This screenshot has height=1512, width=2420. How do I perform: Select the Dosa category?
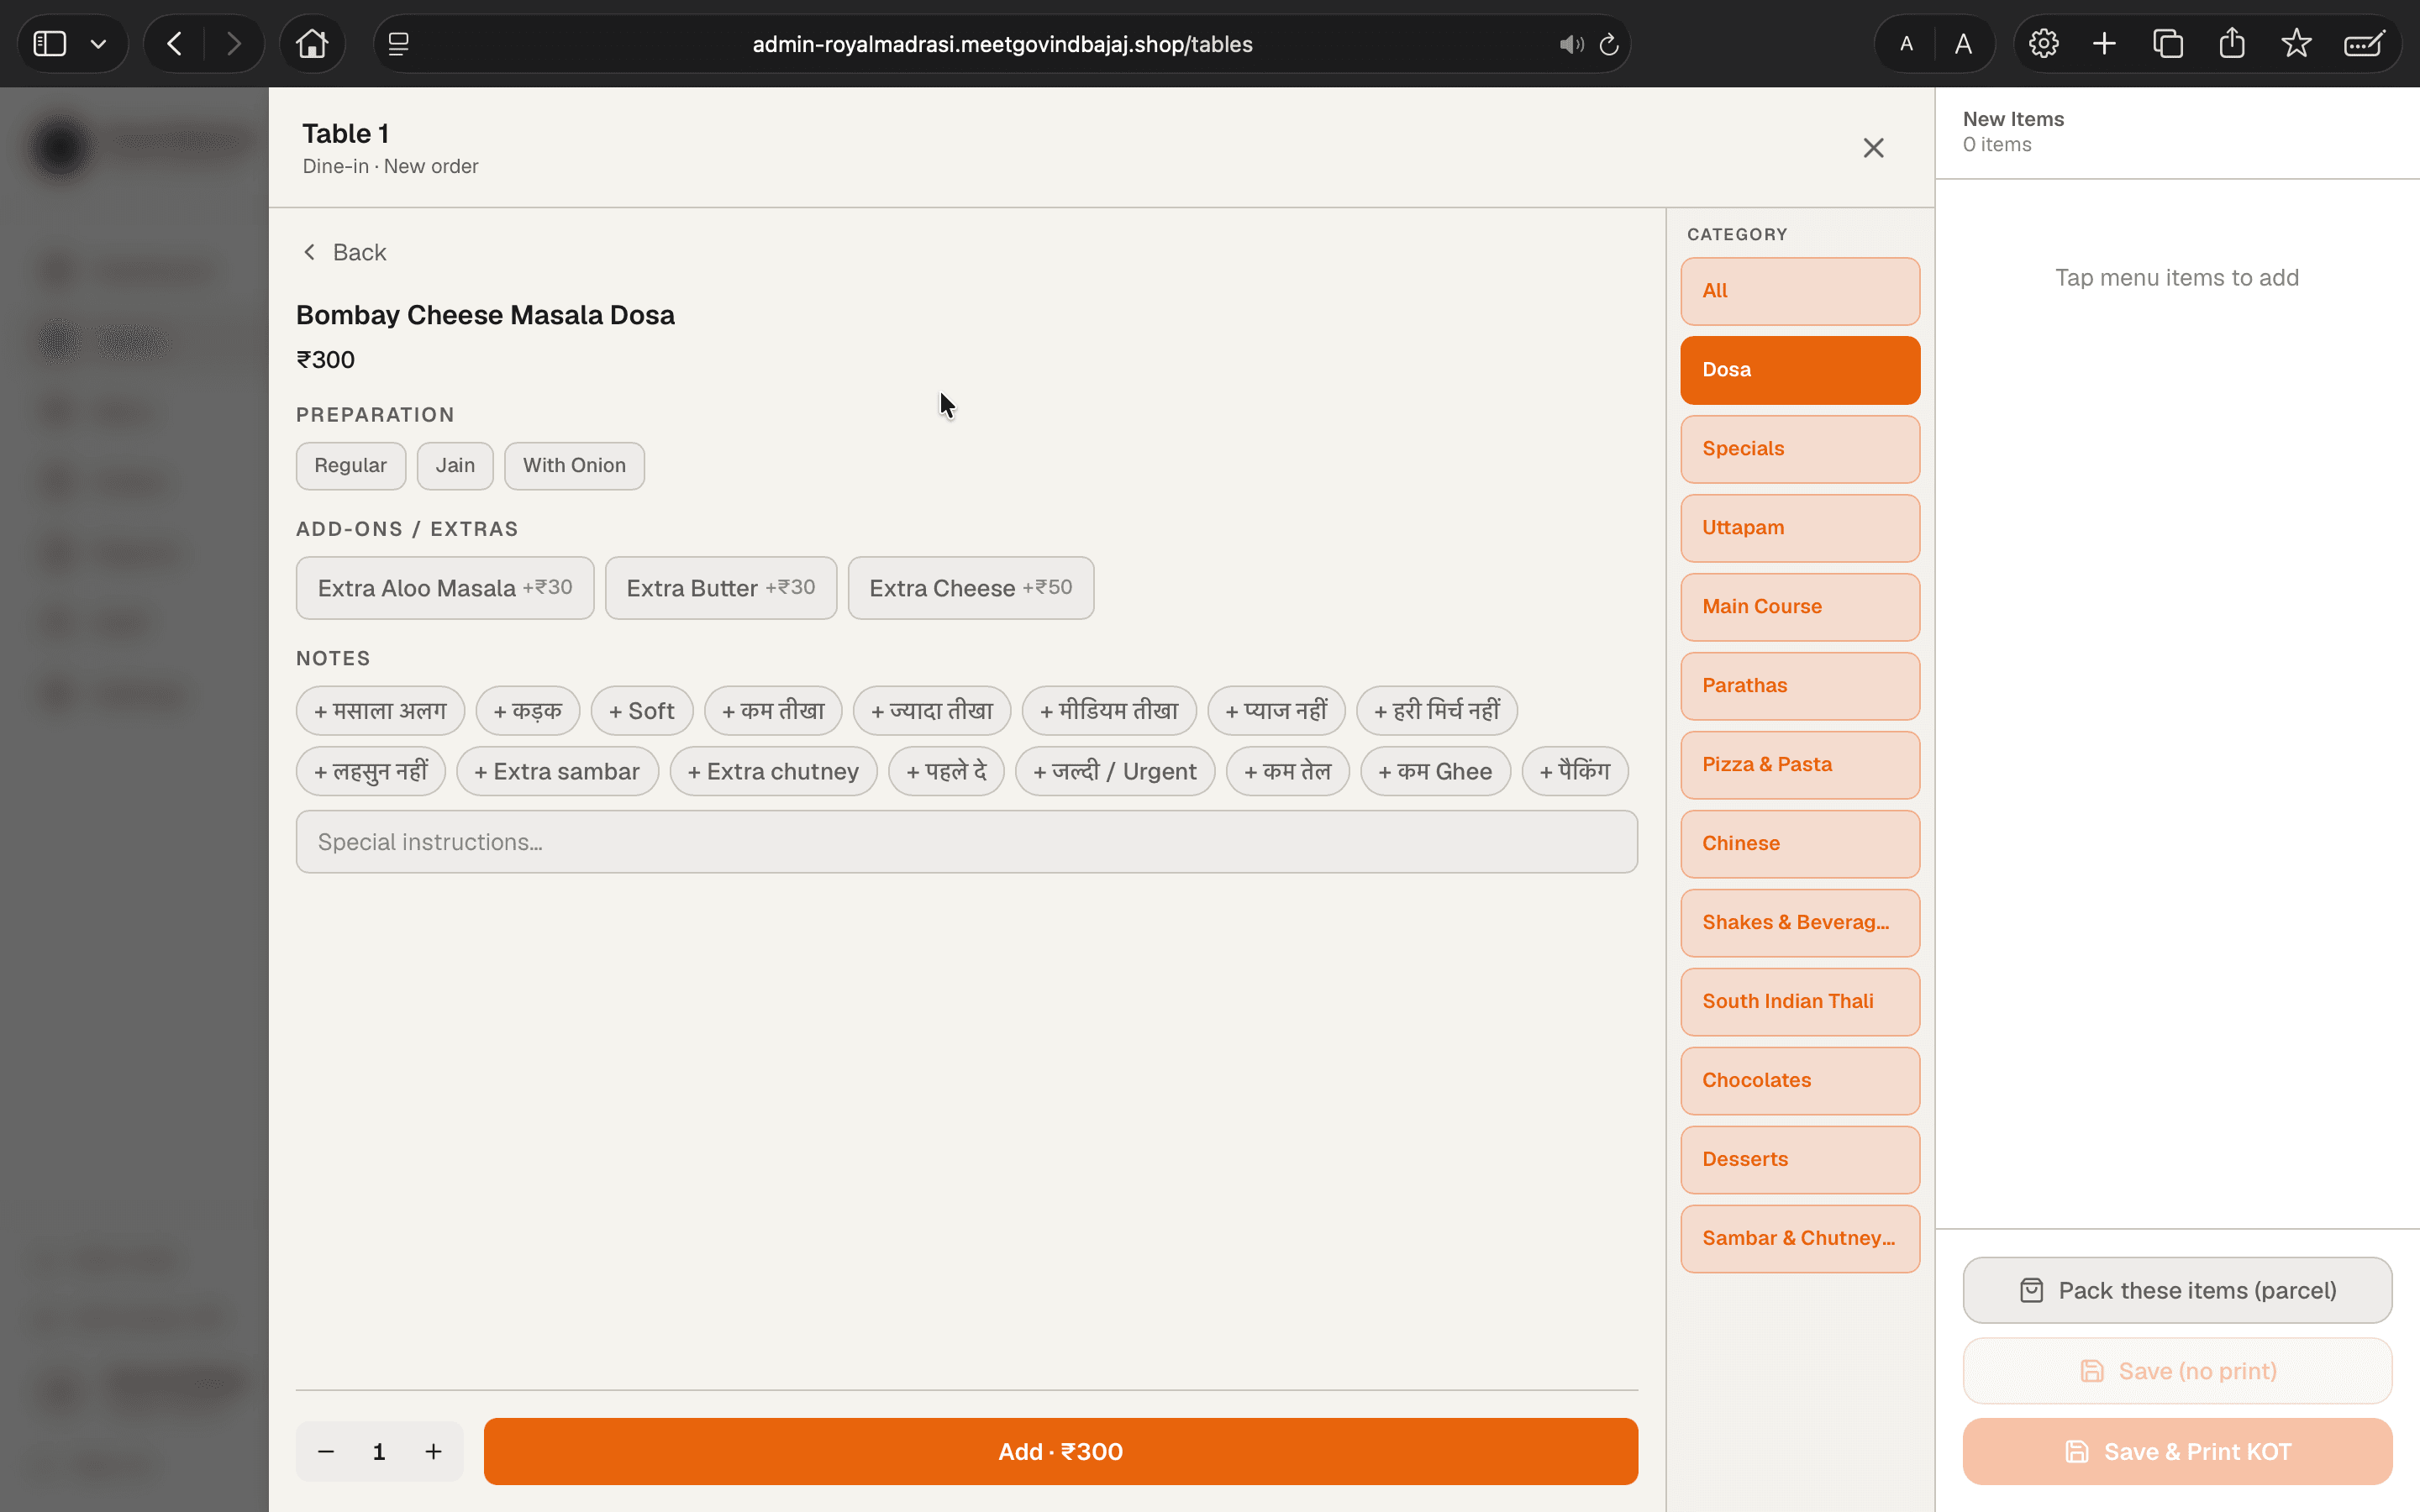1800,370
